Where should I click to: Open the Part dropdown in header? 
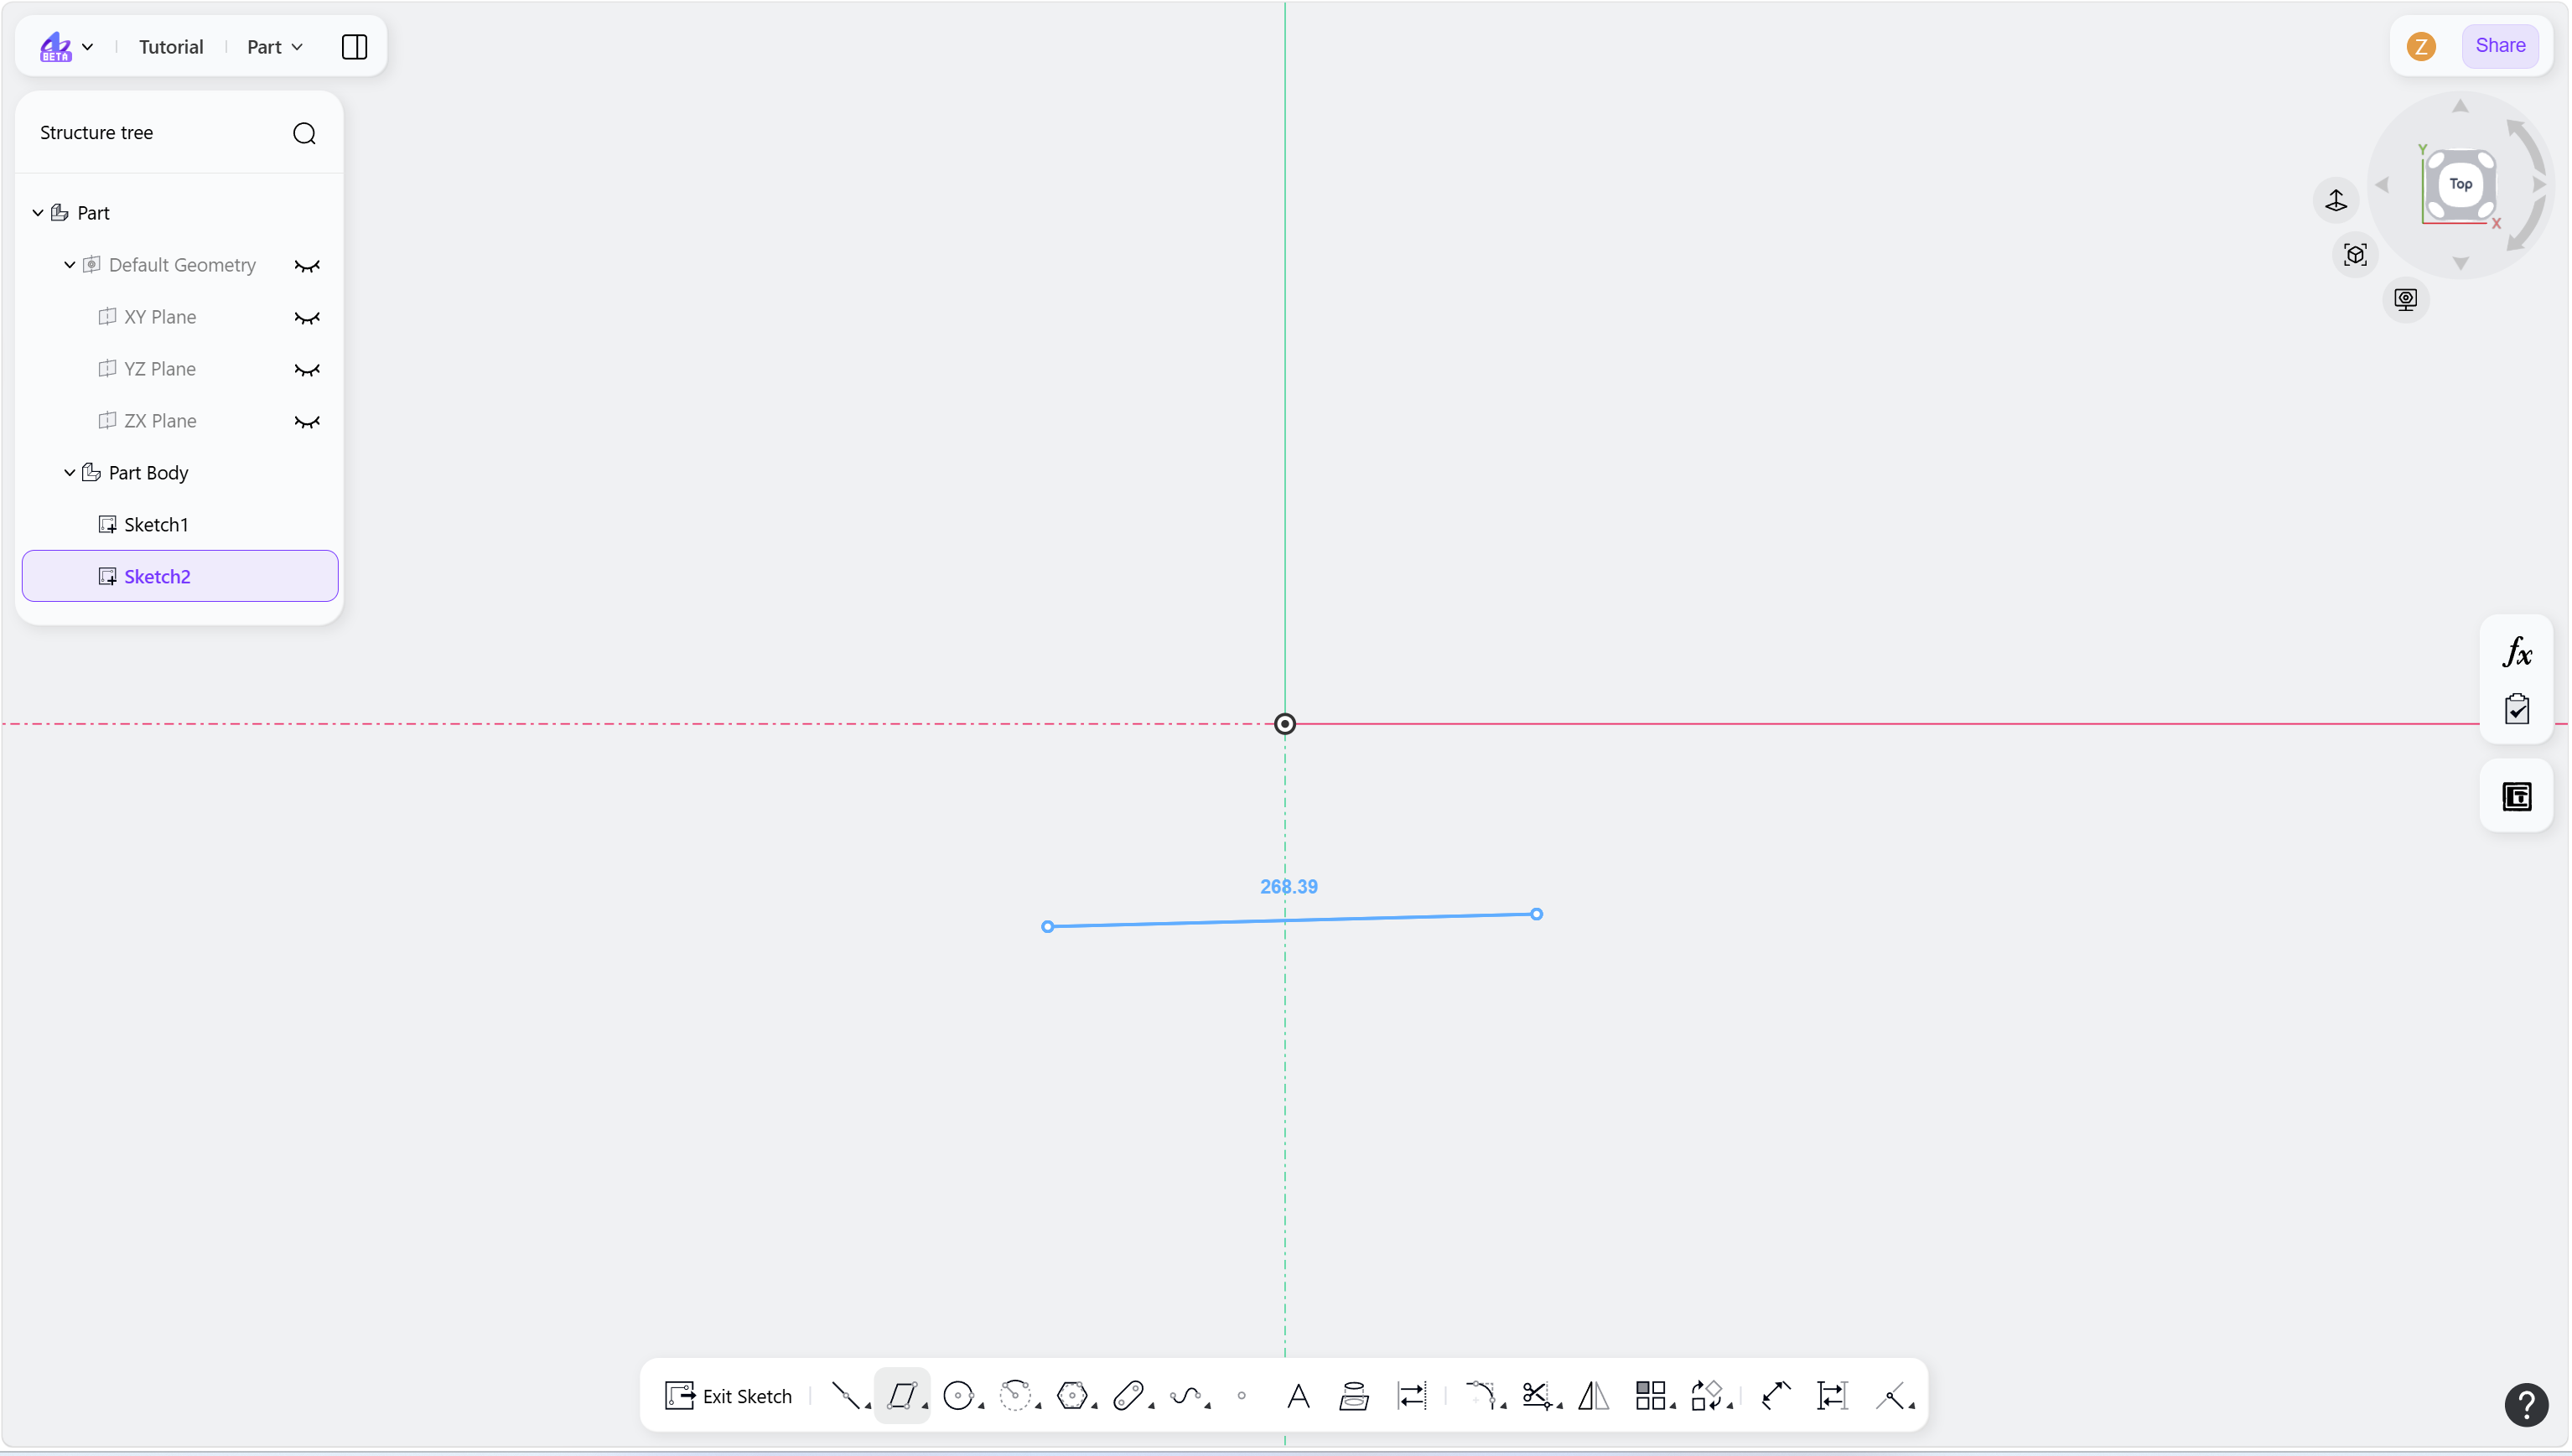pos(275,47)
